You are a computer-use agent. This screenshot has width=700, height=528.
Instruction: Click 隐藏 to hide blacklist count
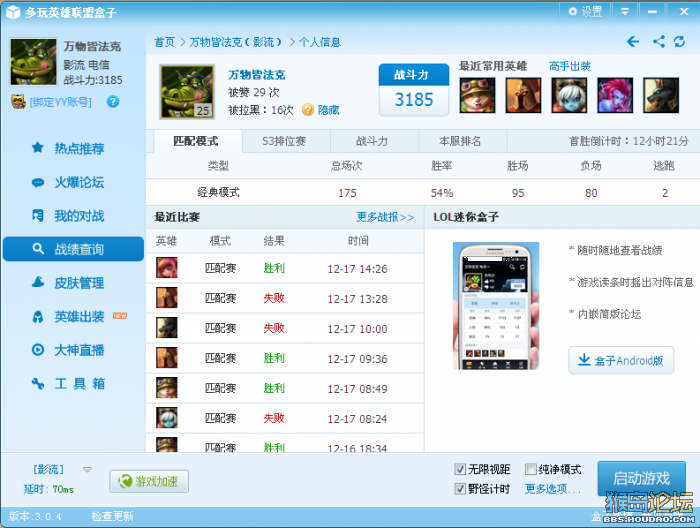[329, 110]
